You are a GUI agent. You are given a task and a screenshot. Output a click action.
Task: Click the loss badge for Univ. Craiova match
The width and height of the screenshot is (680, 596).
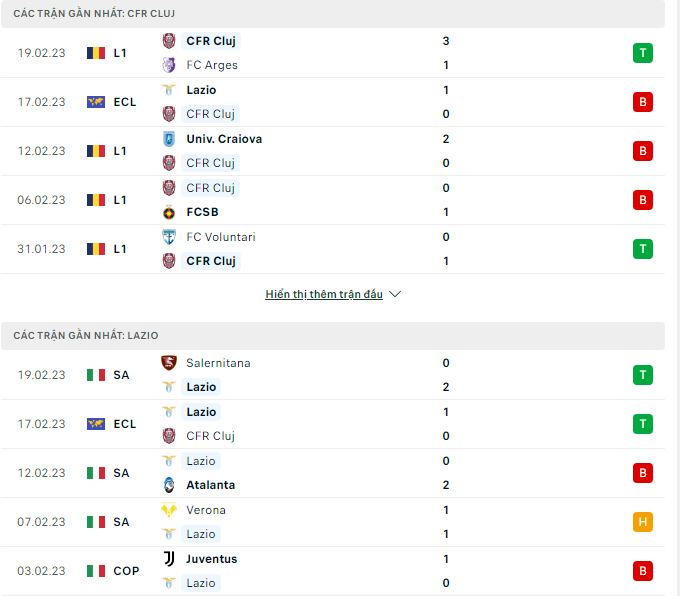(643, 151)
